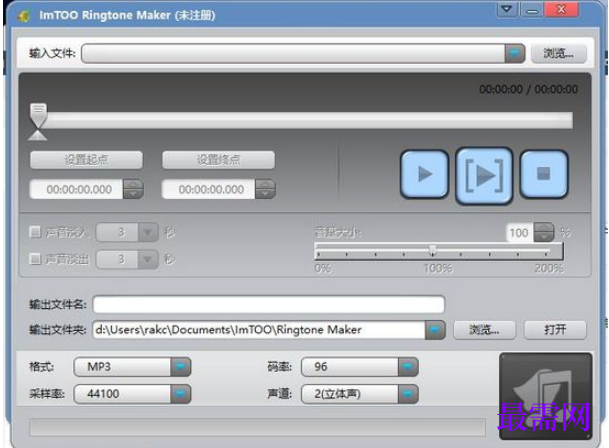
Task: Click the 00:00:00 / 00:00:00 time display
Action: pos(528,89)
